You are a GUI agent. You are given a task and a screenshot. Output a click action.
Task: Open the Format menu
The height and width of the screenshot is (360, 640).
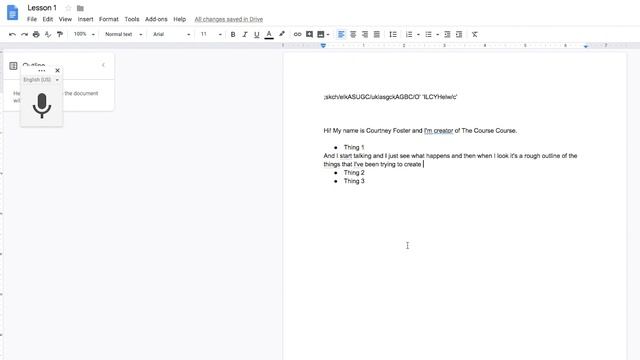109,19
